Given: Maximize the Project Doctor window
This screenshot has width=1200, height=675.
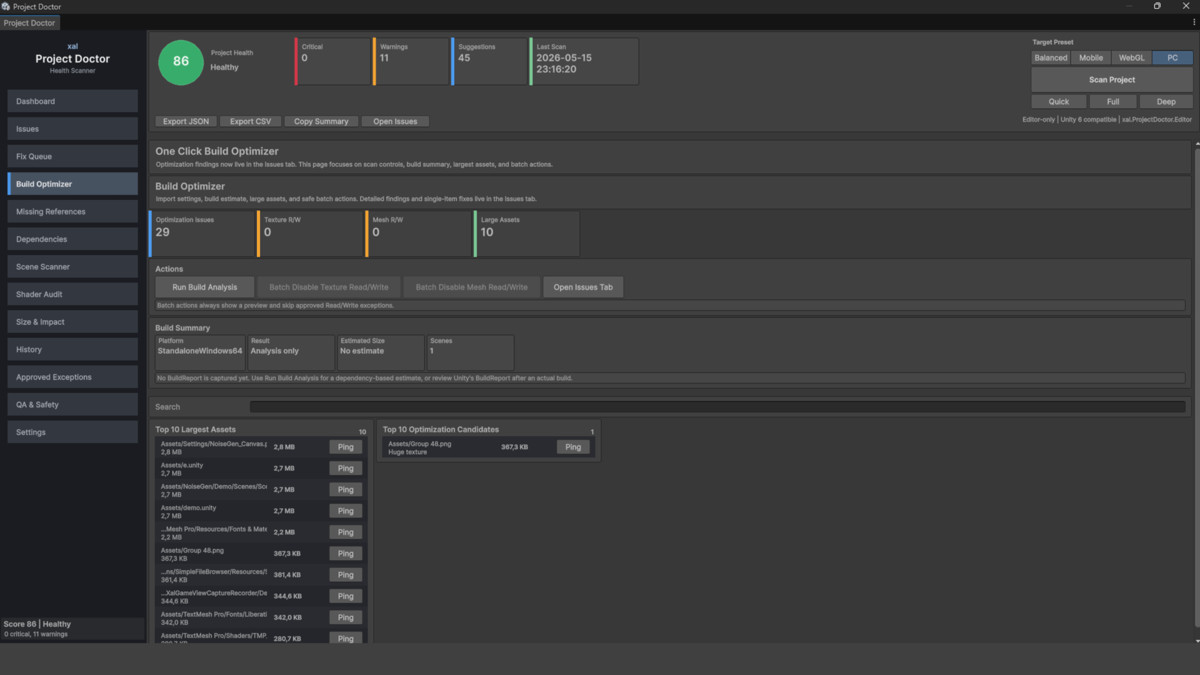Looking at the screenshot, I should (x=1157, y=6).
